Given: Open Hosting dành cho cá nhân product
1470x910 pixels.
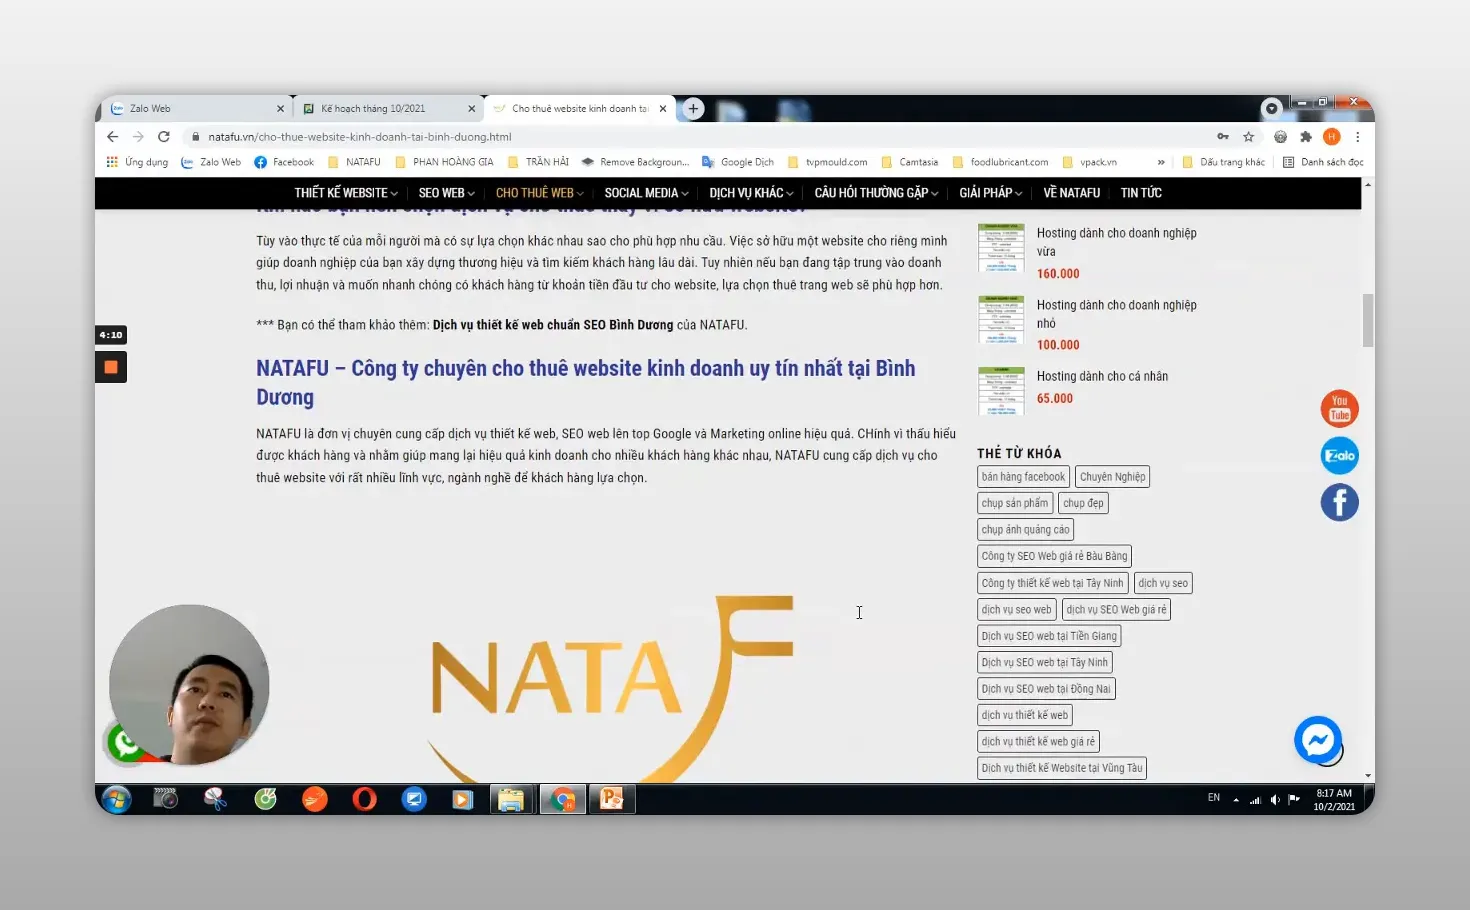Looking at the screenshot, I should pyautogui.click(x=1102, y=376).
